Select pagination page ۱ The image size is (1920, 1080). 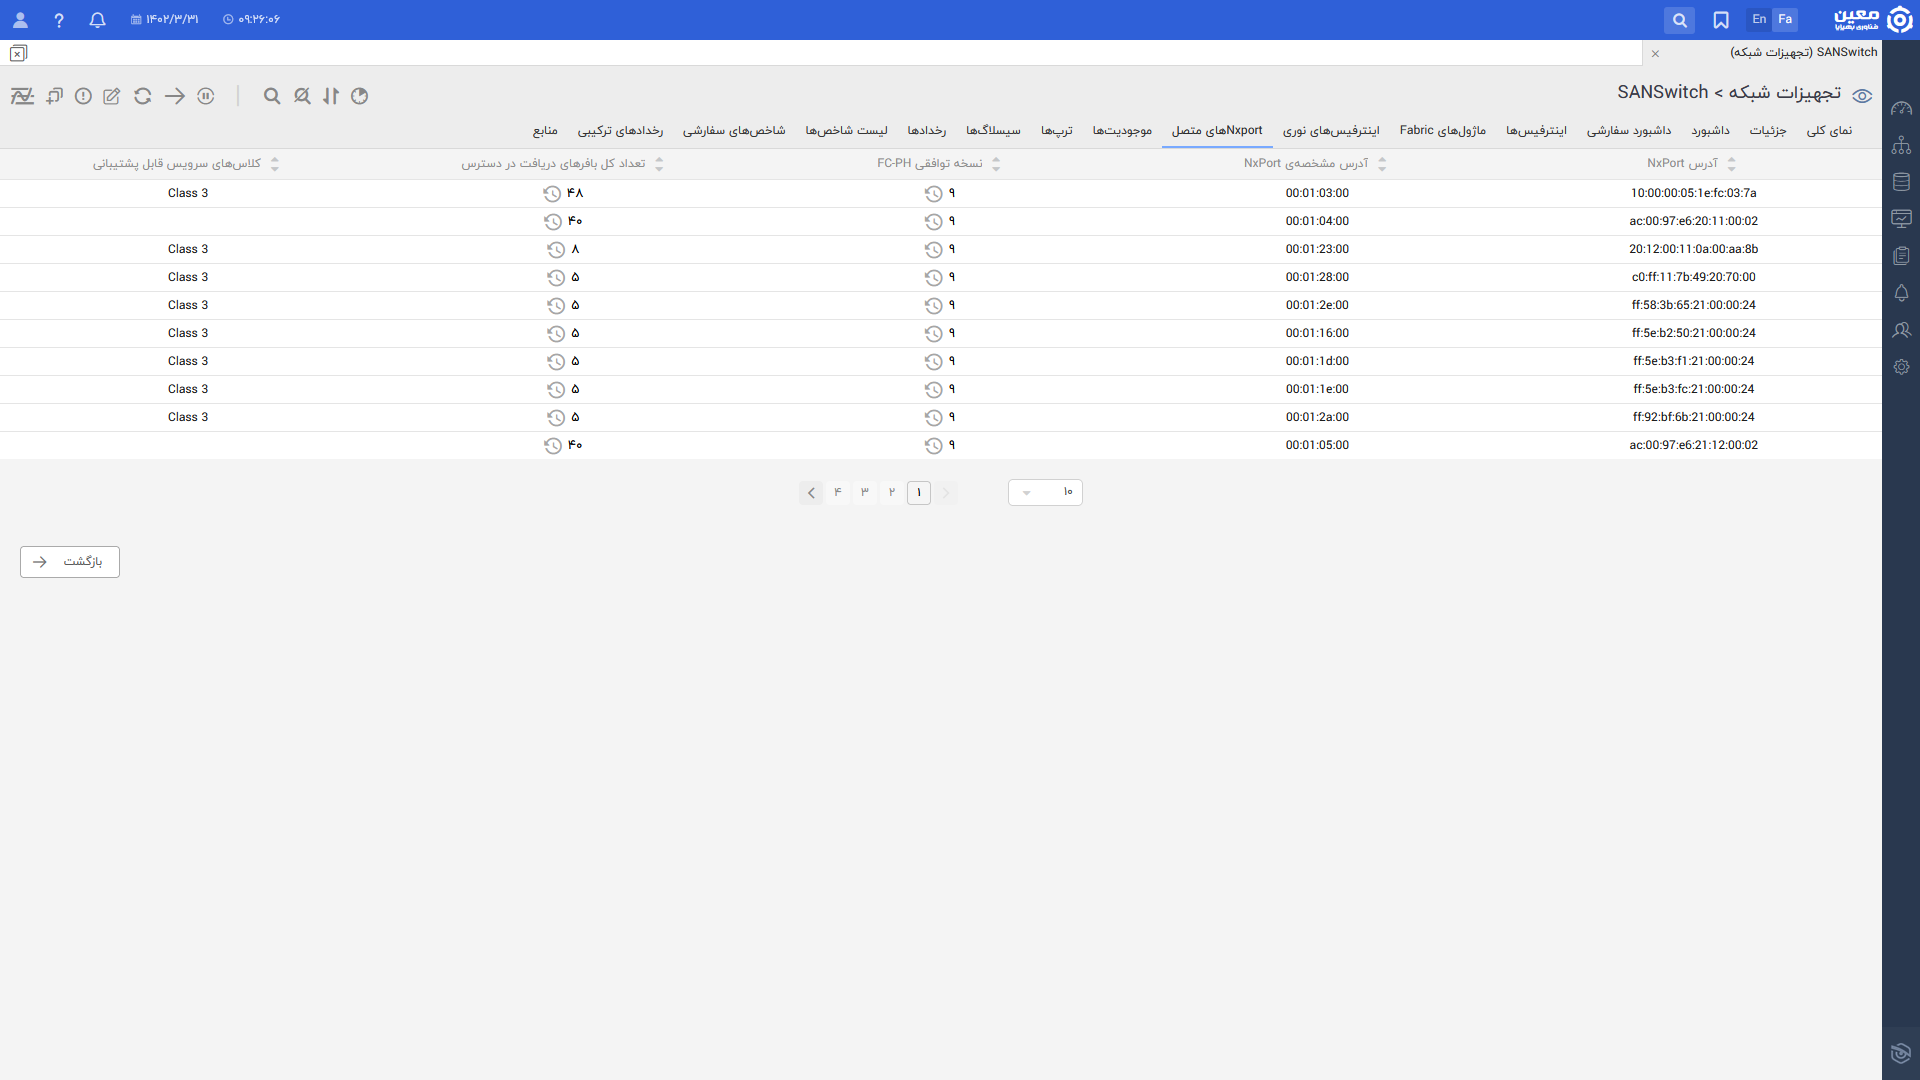tap(919, 492)
